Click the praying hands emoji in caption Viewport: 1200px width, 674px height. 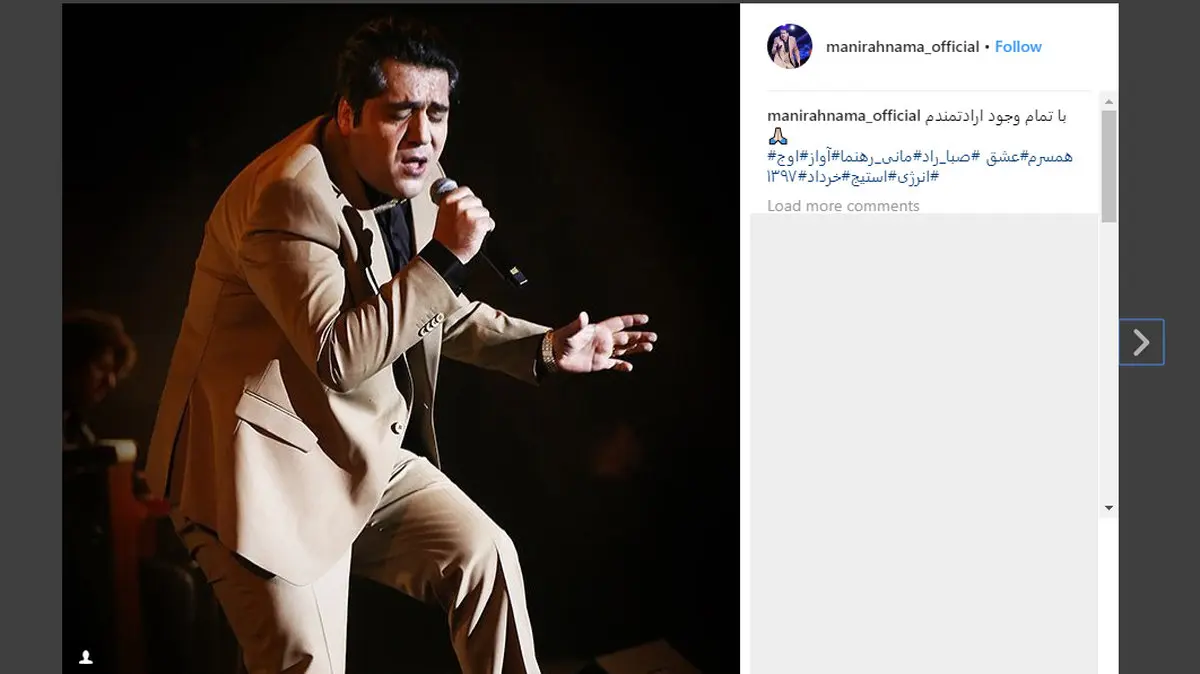pyautogui.click(x=778, y=136)
